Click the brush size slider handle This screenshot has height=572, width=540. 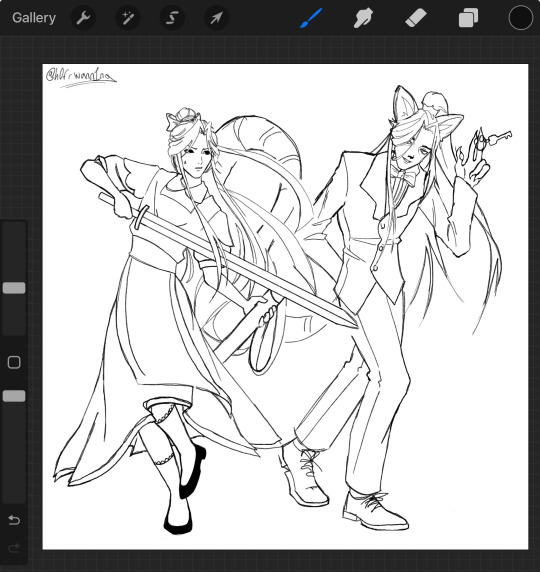(x=14, y=288)
